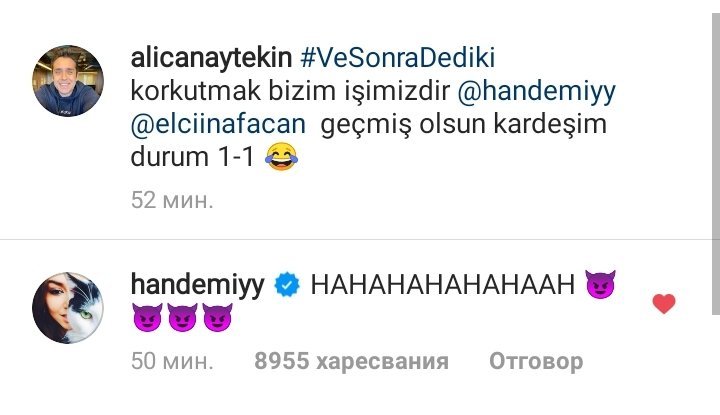Click the red heart like icon

[664, 303]
